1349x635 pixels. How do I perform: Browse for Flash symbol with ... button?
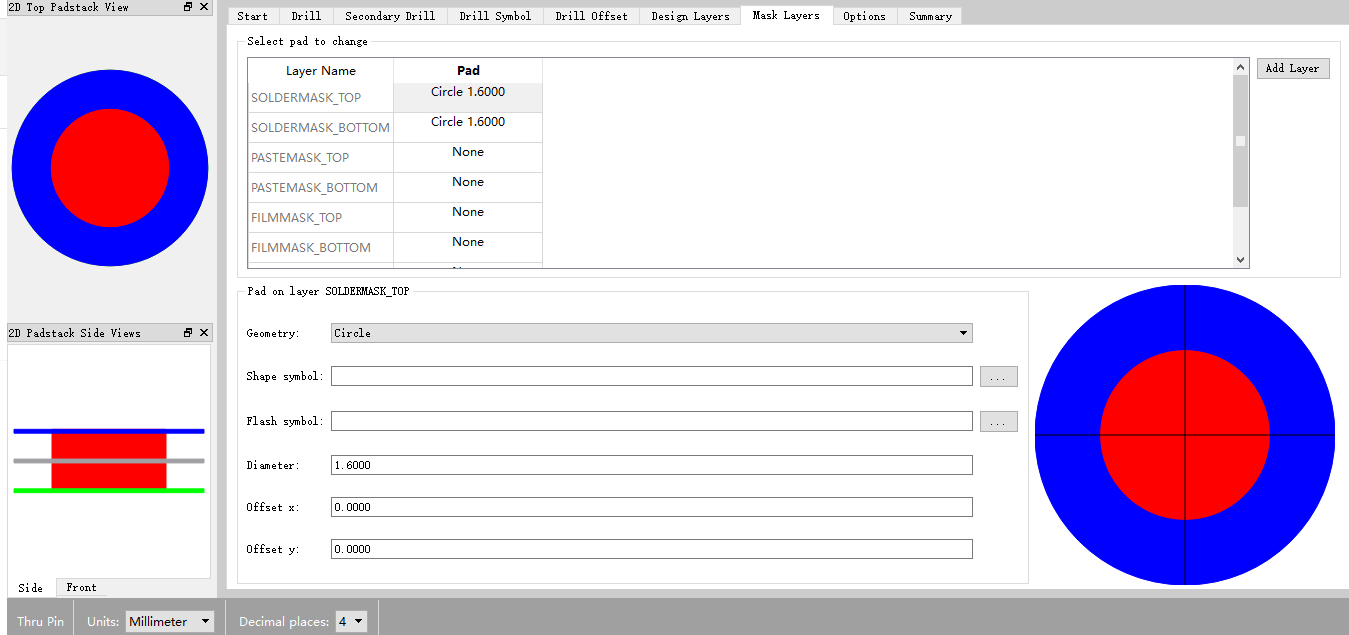(x=999, y=422)
